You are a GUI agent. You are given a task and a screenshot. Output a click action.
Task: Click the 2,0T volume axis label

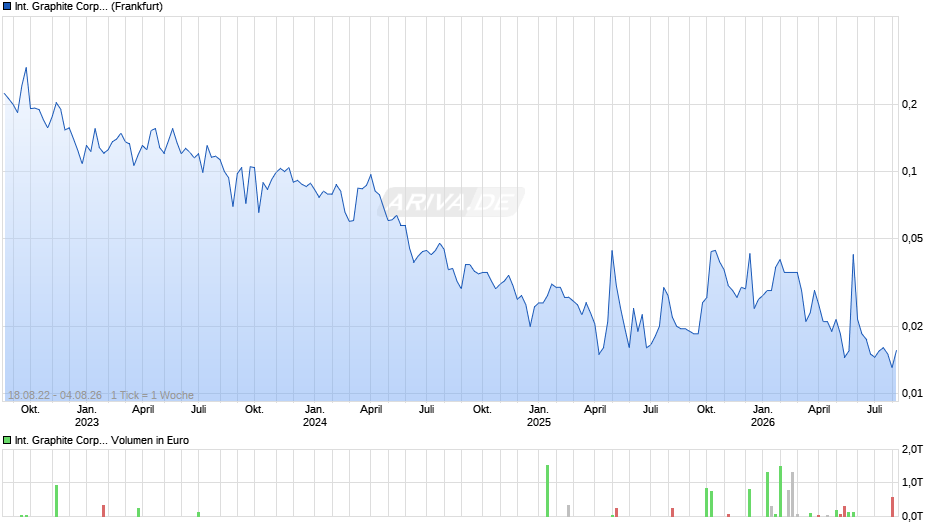pyautogui.click(x=912, y=449)
